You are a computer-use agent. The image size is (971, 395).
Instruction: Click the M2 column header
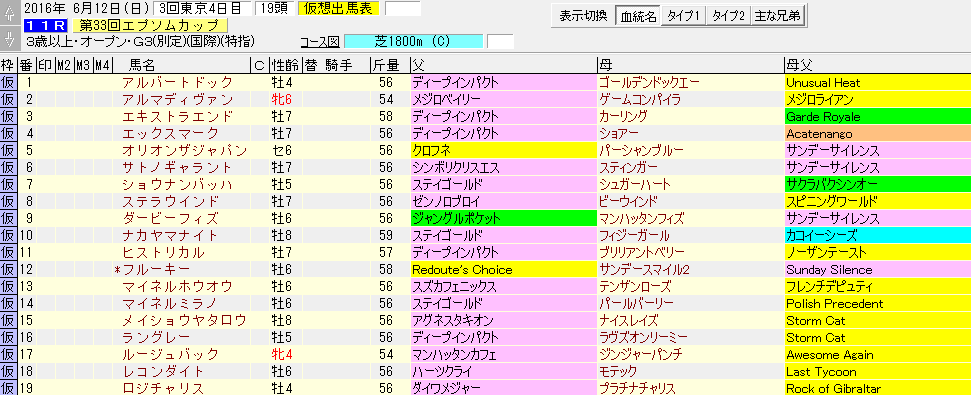64,65
